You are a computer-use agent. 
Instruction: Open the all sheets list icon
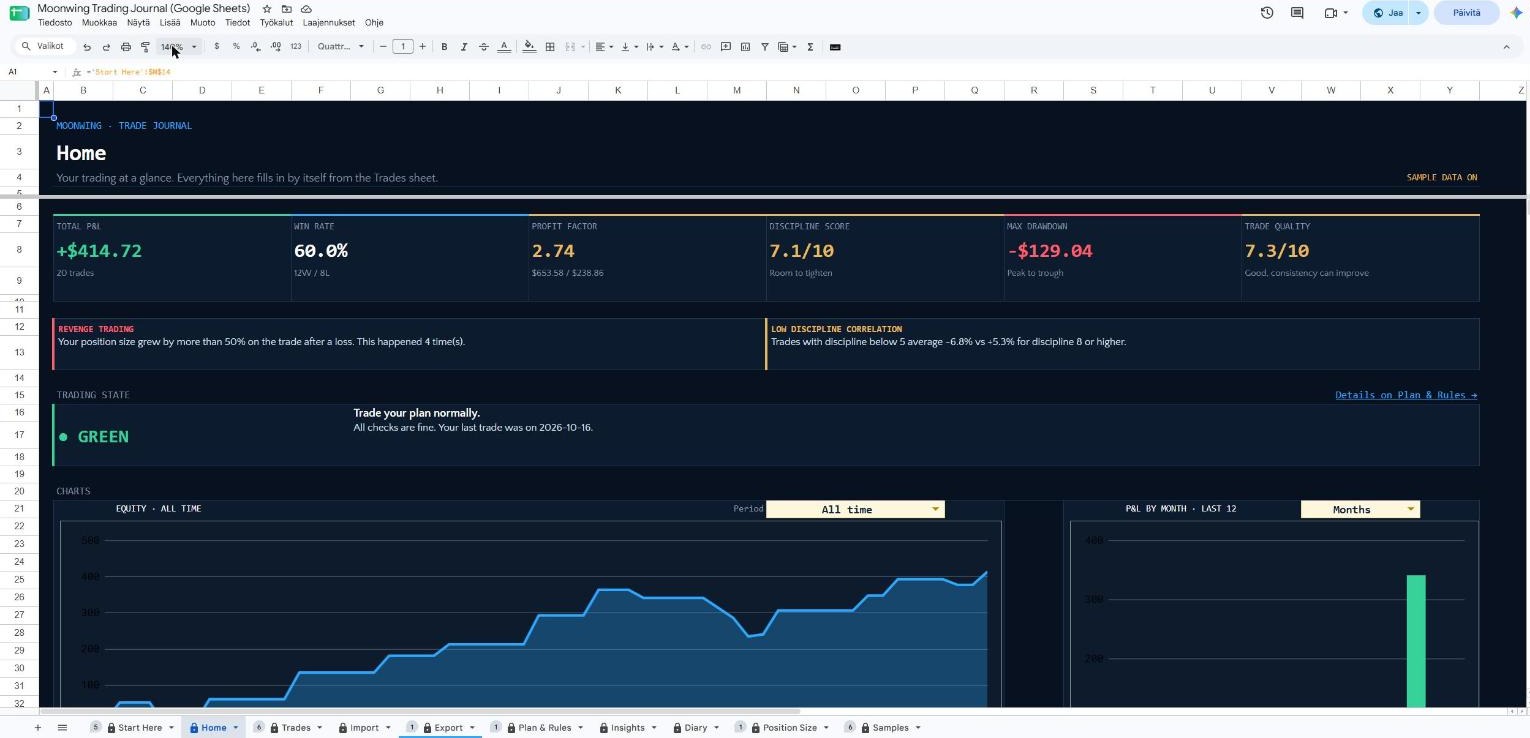(62, 728)
